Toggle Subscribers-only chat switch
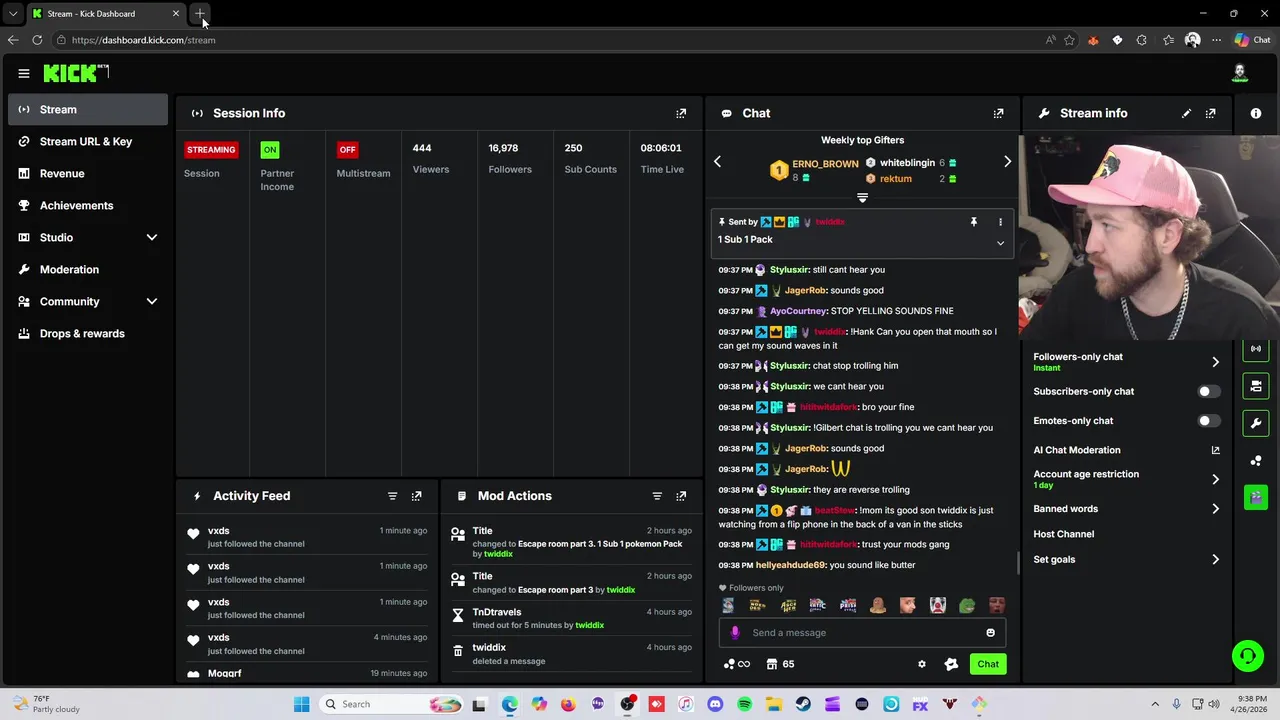This screenshot has width=1280, height=720. point(1209,391)
